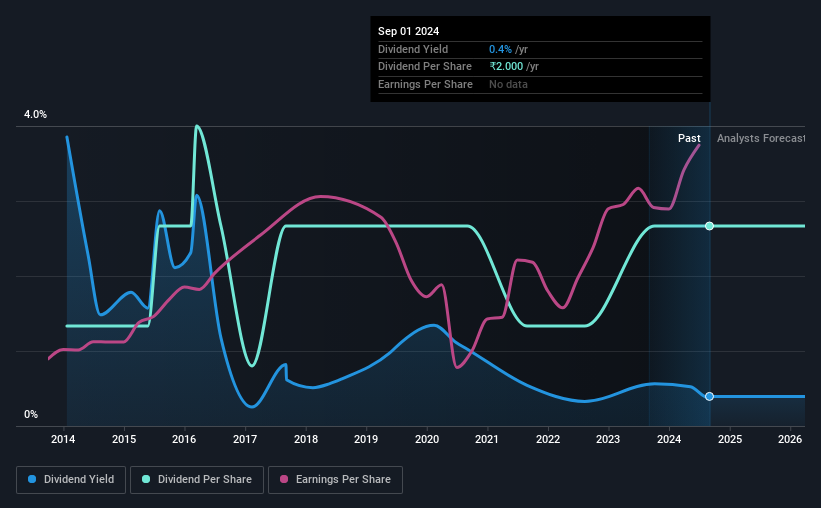Click the 4.0% y-axis label
The height and width of the screenshot is (508, 821).
tap(35, 114)
